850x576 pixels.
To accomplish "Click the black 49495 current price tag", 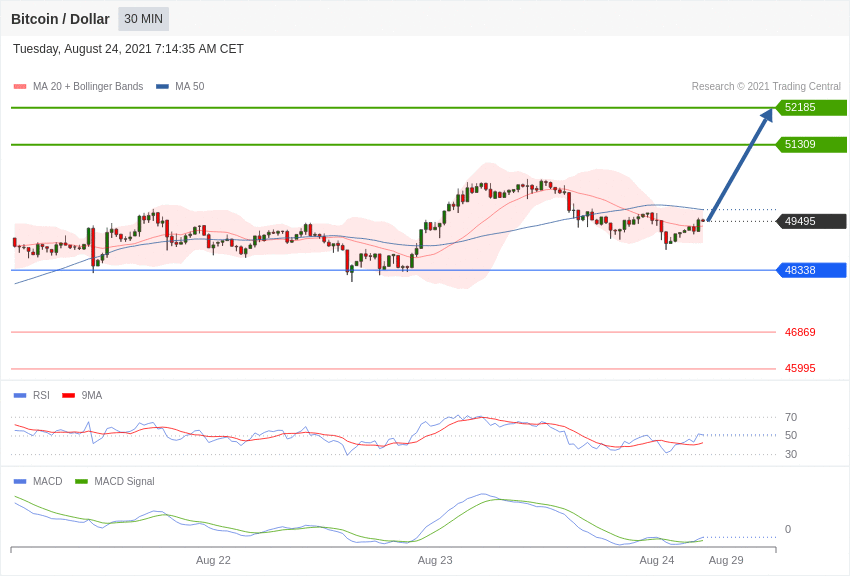I will coord(811,221).
